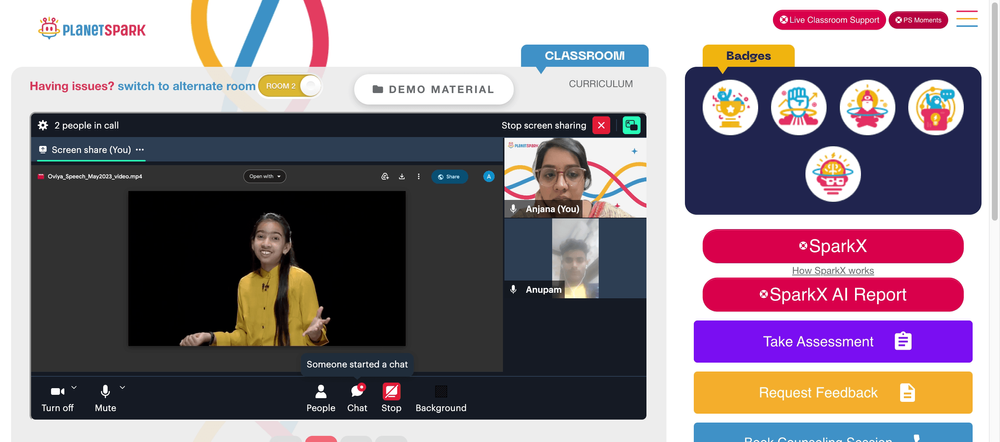Image resolution: width=1000 pixels, height=442 pixels.
Task: Click the raised fist badge
Action: click(798, 107)
